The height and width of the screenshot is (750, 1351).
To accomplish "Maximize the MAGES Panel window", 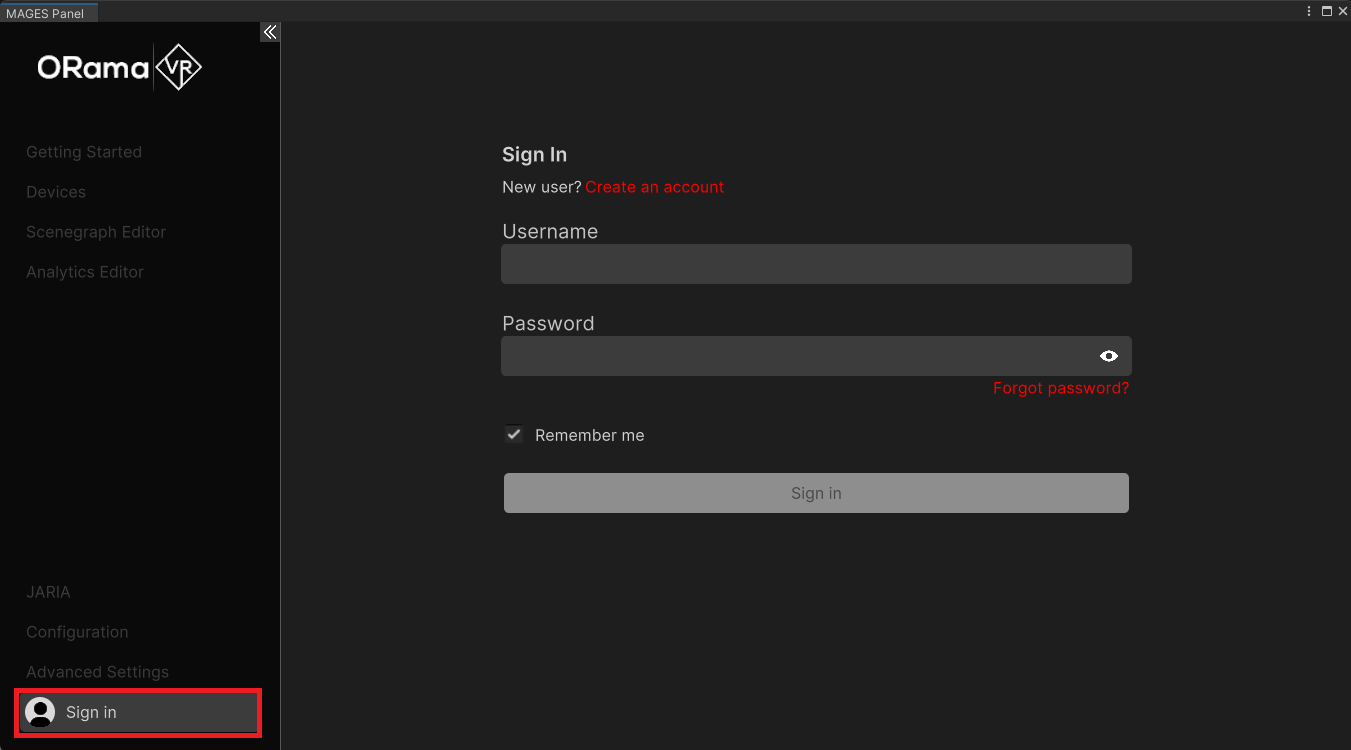I will [1327, 11].
